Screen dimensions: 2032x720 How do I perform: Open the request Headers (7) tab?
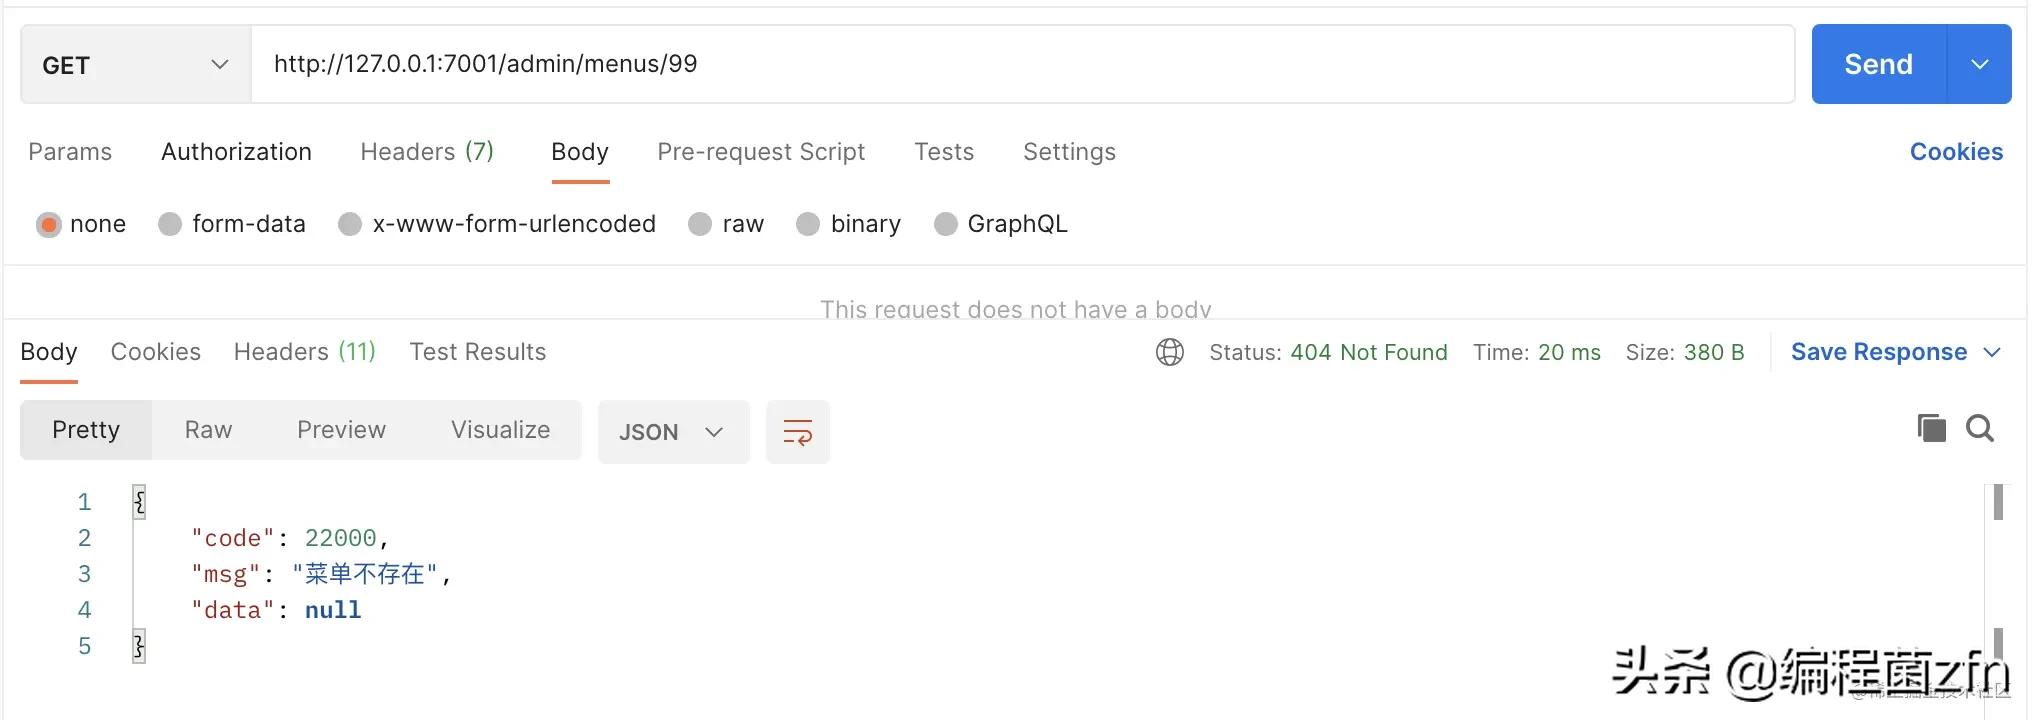427,152
